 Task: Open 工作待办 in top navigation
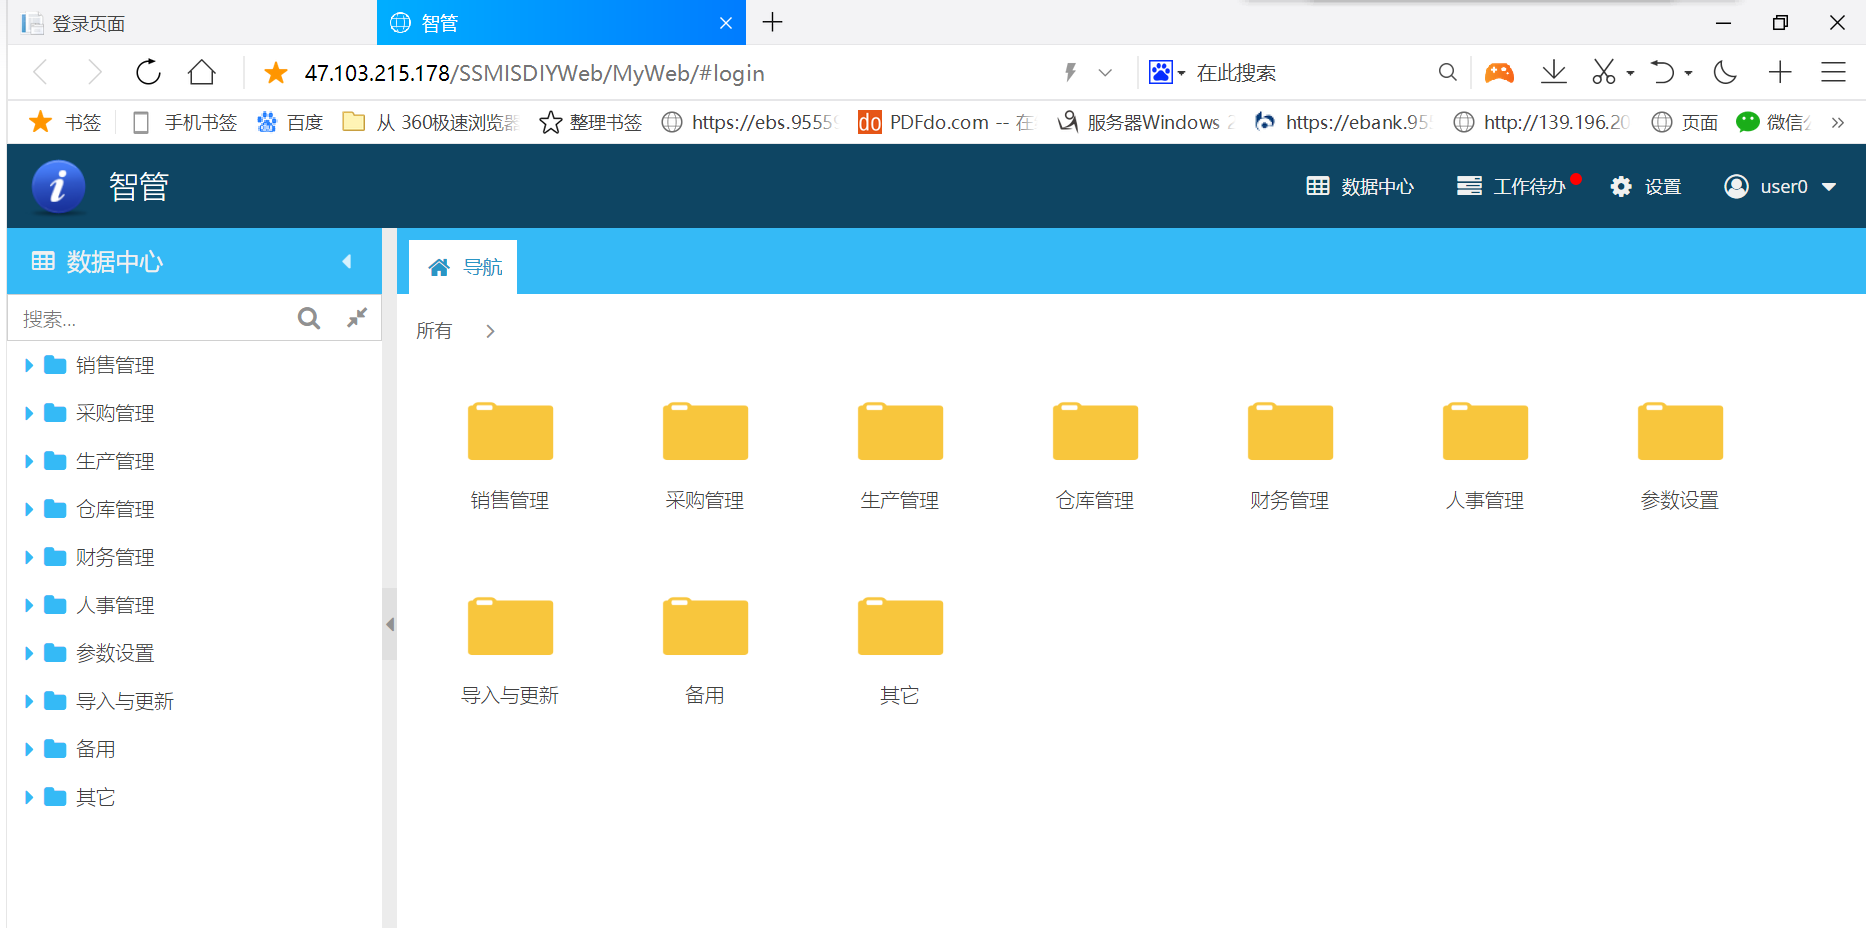pyautogui.click(x=1512, y=186)
